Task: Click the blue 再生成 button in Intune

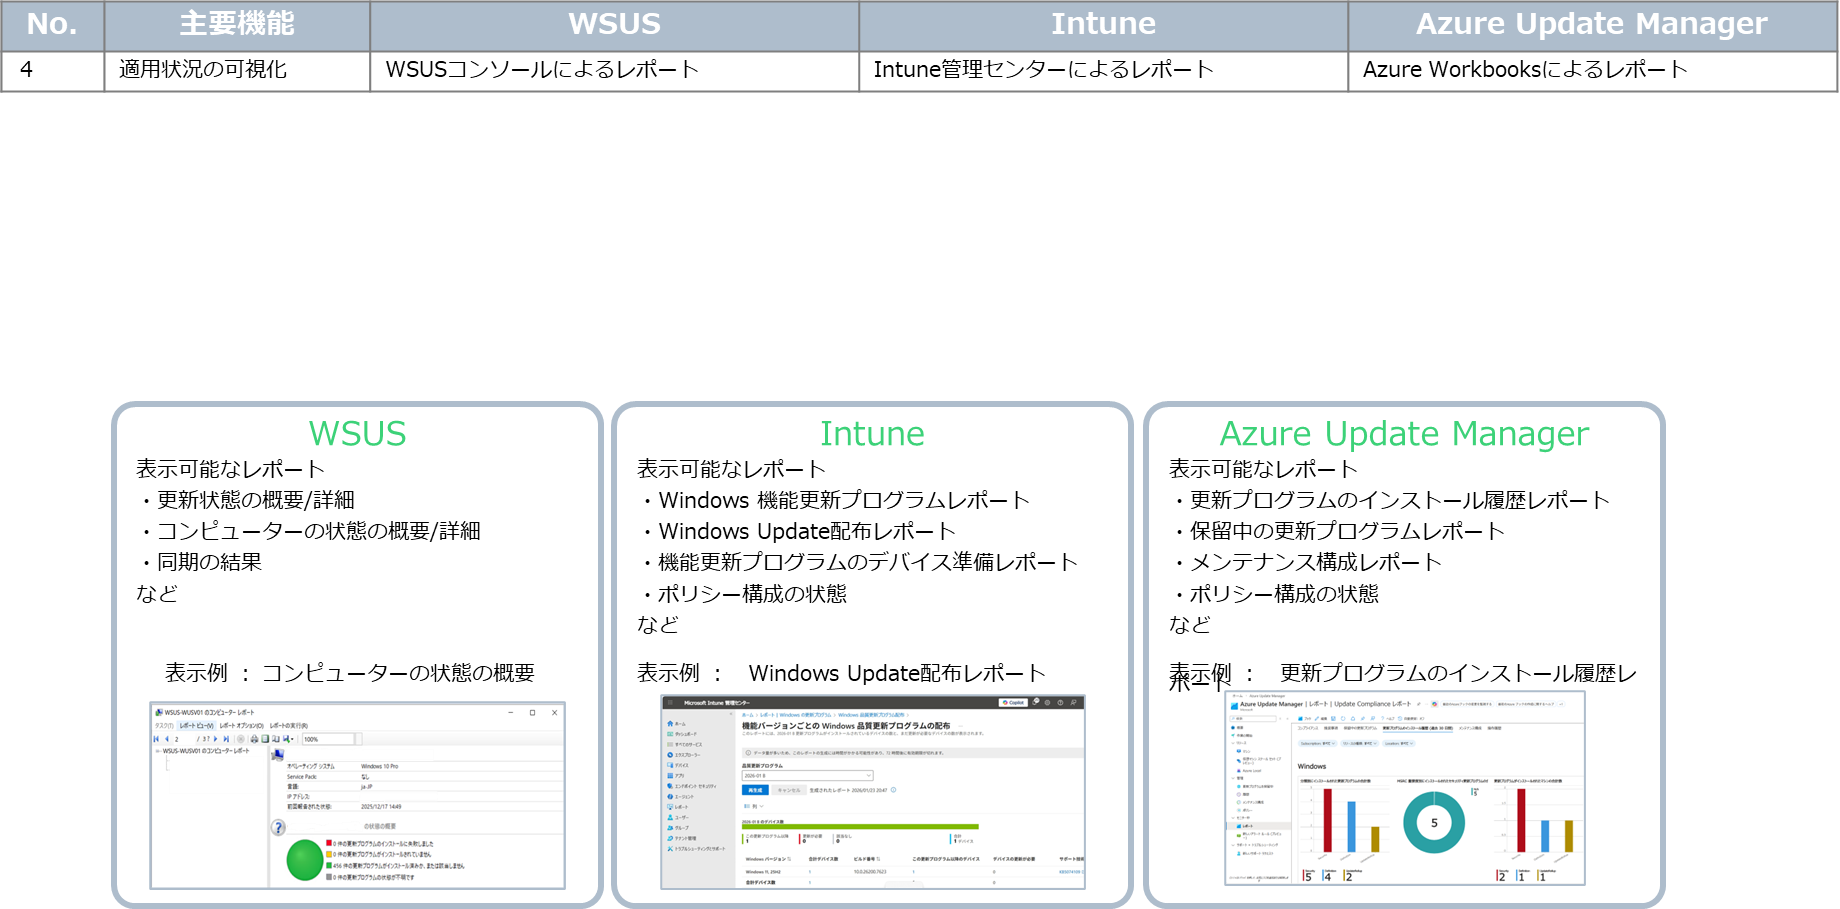Action: tap(755, 790)
